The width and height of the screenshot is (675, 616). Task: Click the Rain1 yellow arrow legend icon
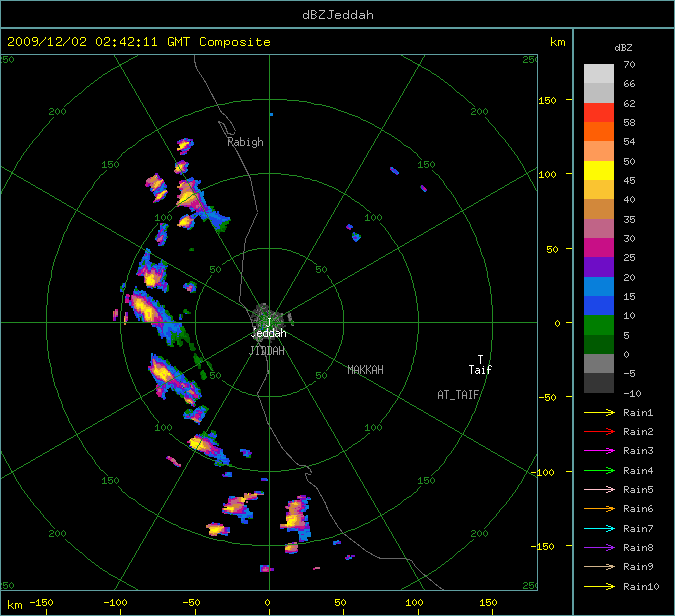599,412
